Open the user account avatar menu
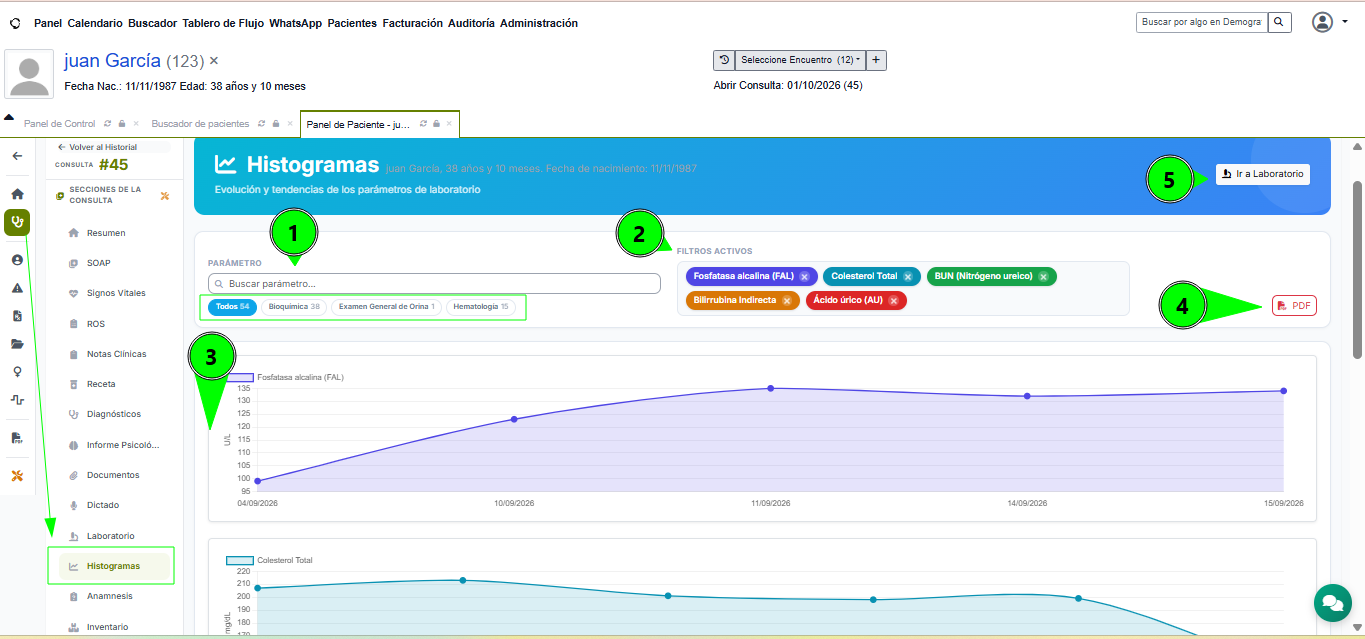This screenshot has height=639, width=1365. click(x=1323, y=22)
